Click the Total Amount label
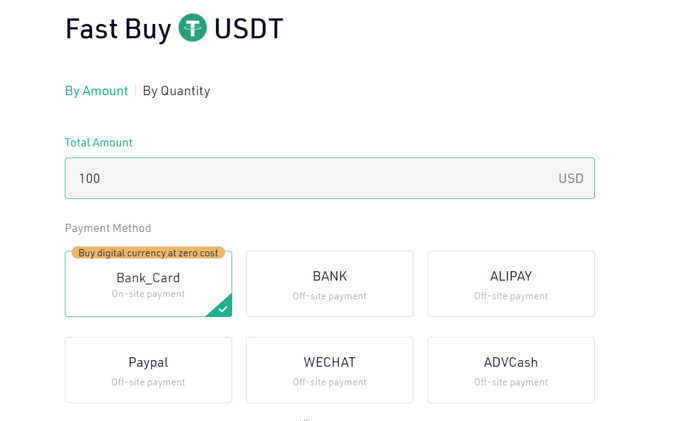The image size is (699, 421). pyautogui.click(x=99, y=142)
